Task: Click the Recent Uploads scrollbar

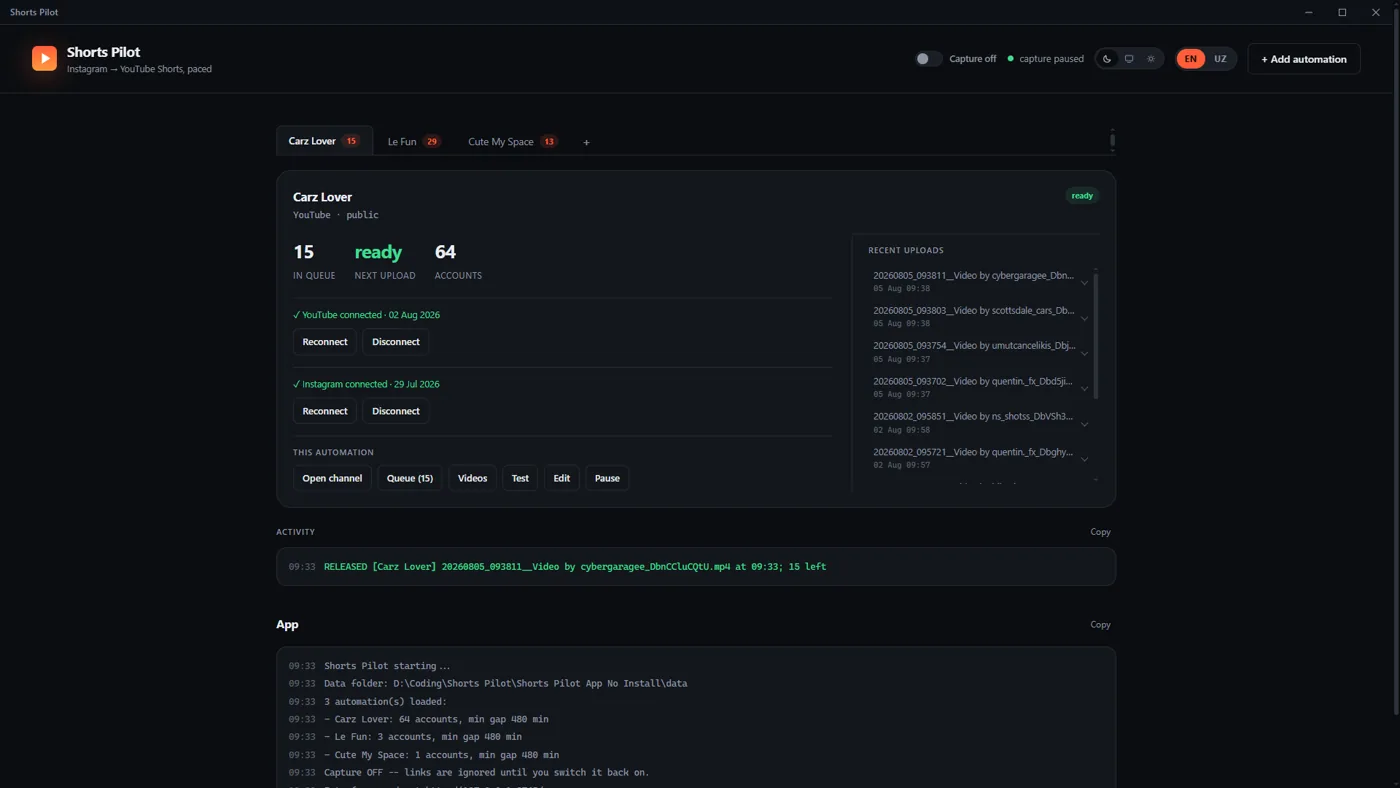Action: 1096,335
